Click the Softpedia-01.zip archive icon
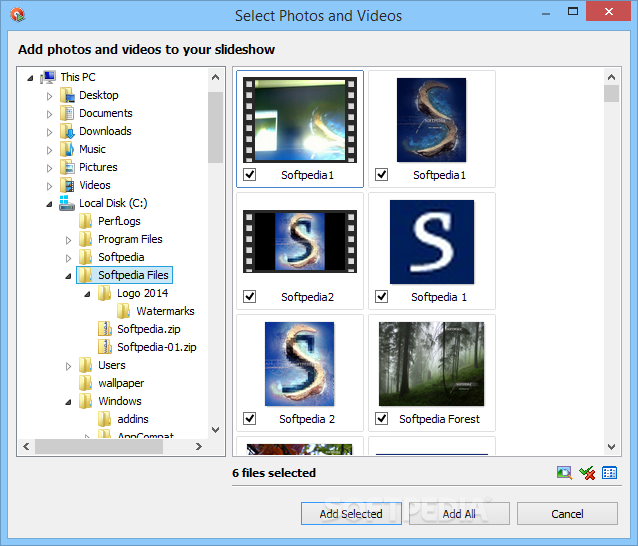 coord(105,347)
